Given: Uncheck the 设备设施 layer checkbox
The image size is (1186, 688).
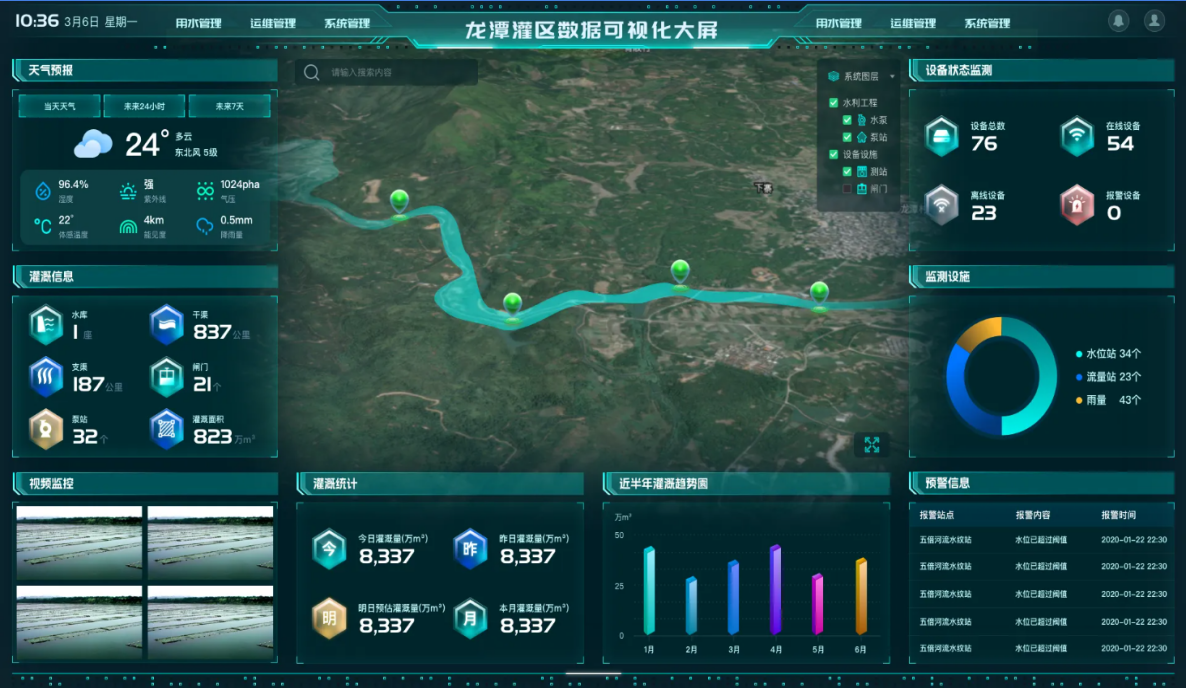Looking at the screenshot, I should 834,154.
